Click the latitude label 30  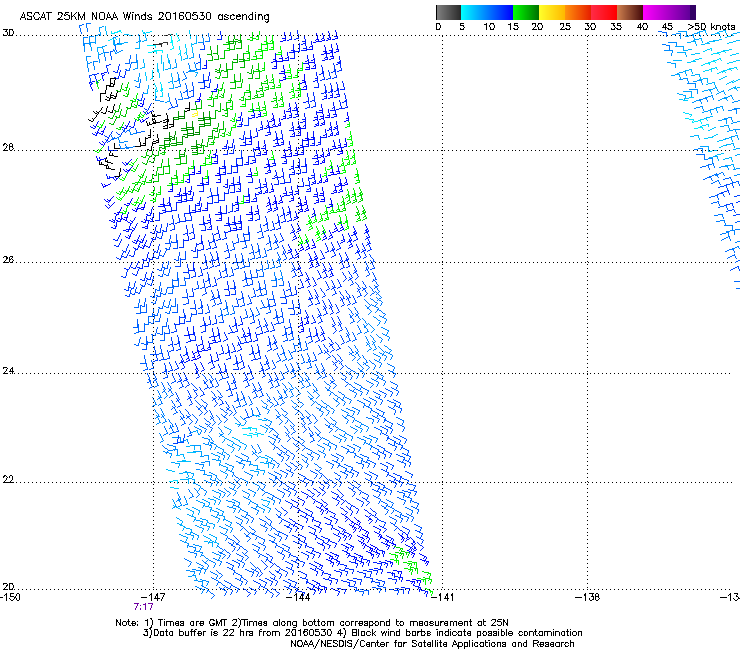8,33
